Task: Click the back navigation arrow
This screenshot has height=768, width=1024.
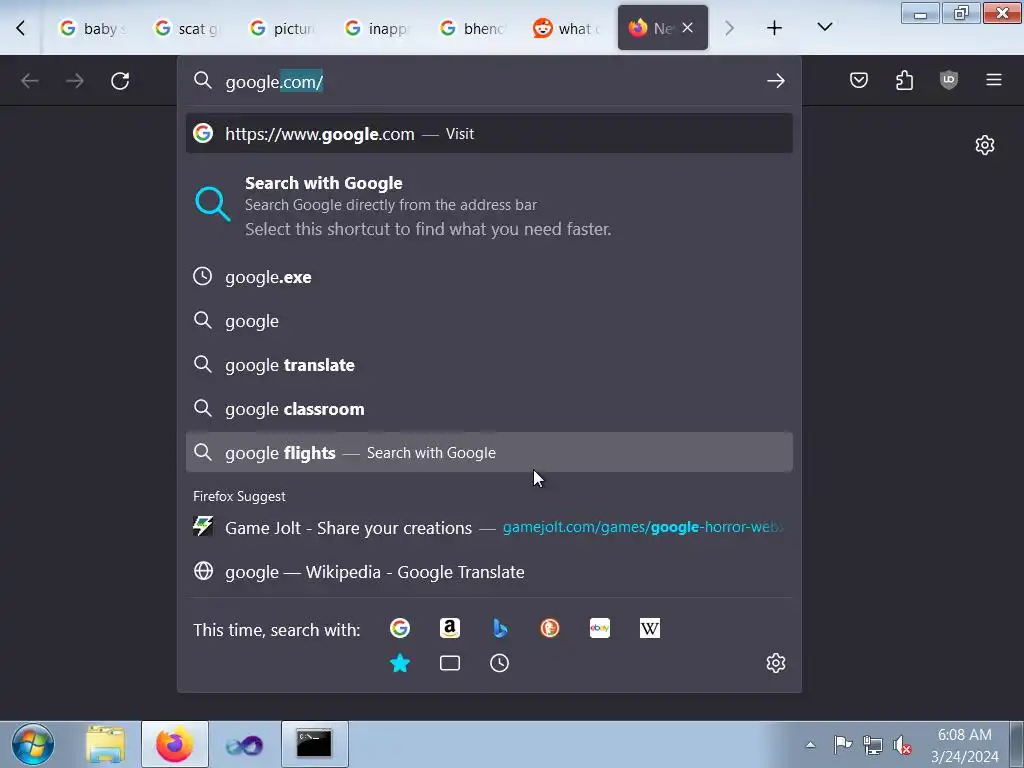Action: tap(30, 81)
